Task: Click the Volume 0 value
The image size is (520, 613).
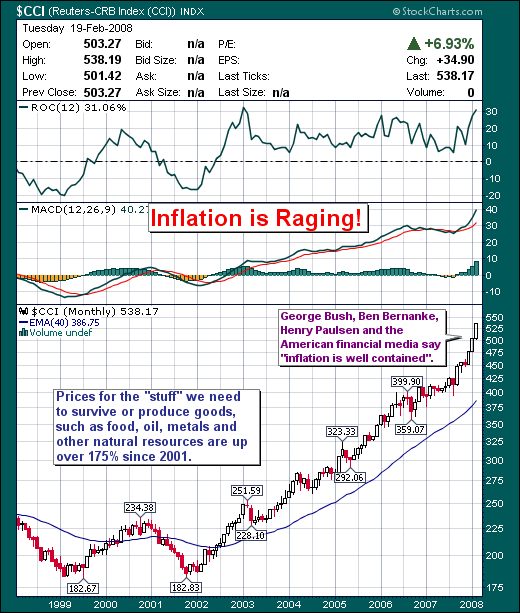Action: click(471, 92)
